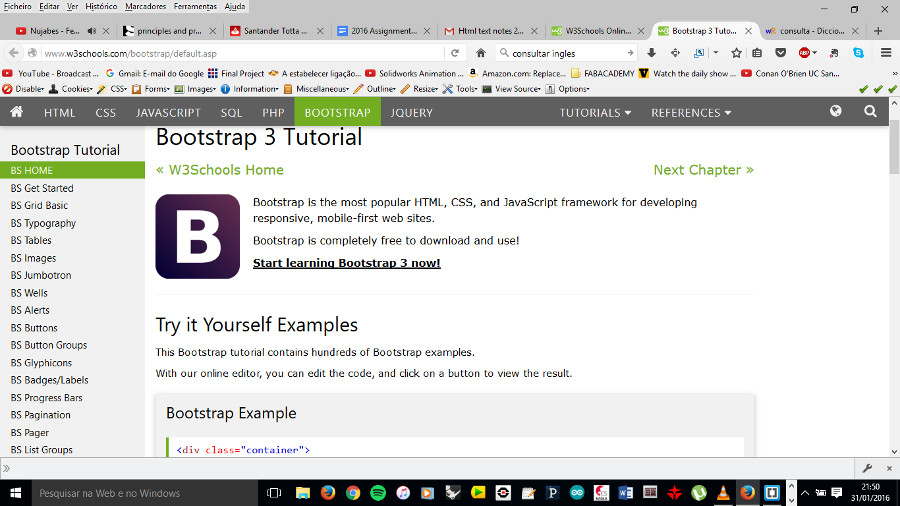Go to W3Schools Home link
900x506 pixels.
[220, 170]
